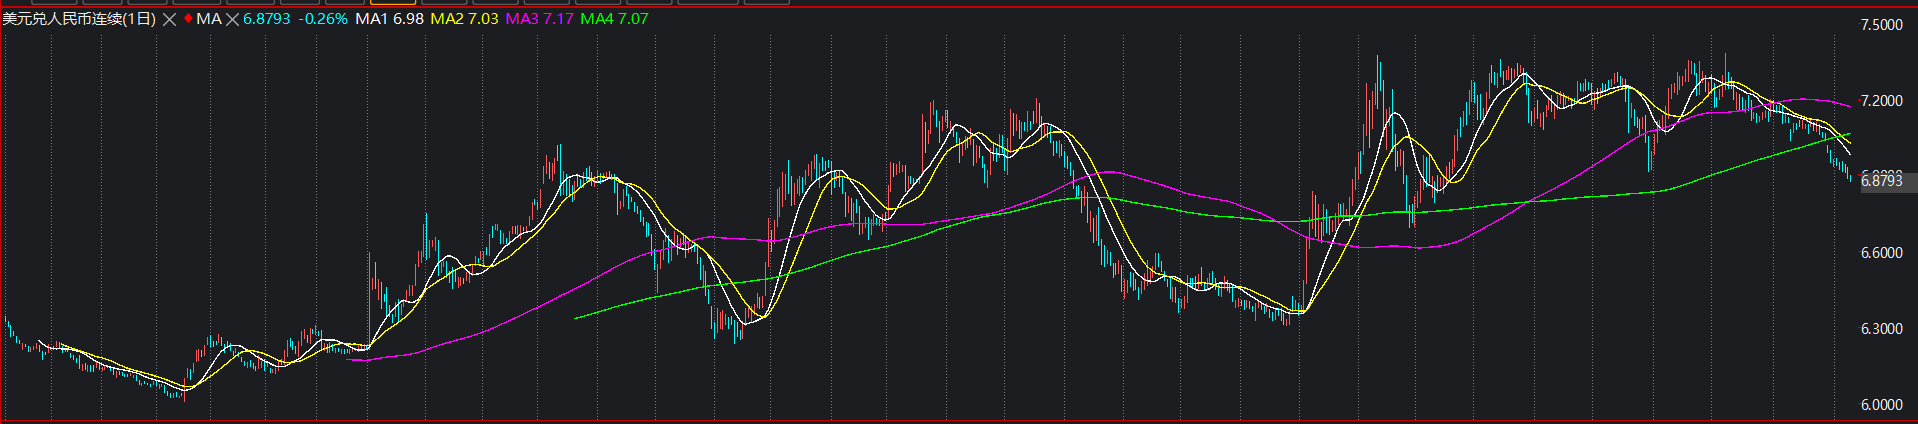
Task: Select the green MA4 7.07 legend
Action: pos(614,19)
